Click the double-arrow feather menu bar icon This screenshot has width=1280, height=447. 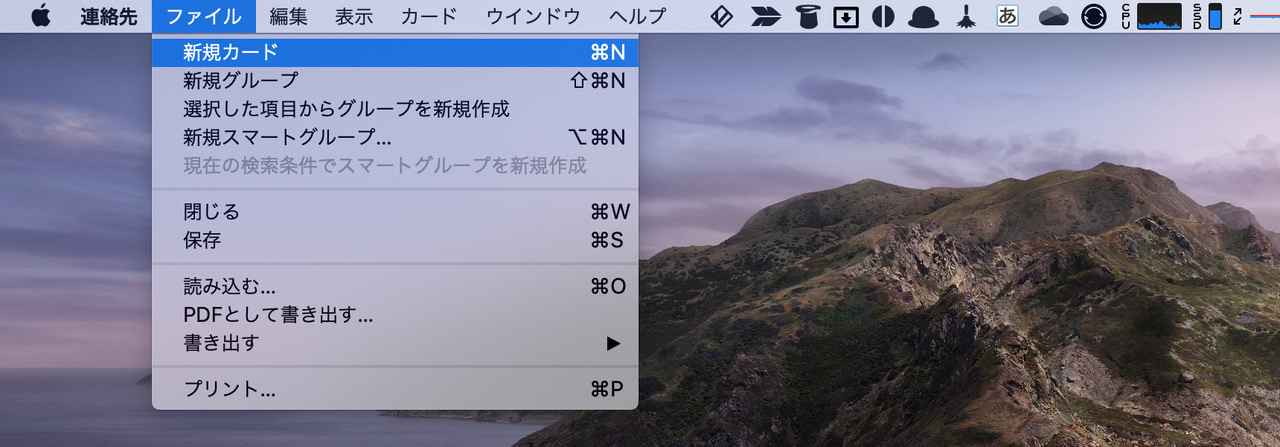coord(768,16)
